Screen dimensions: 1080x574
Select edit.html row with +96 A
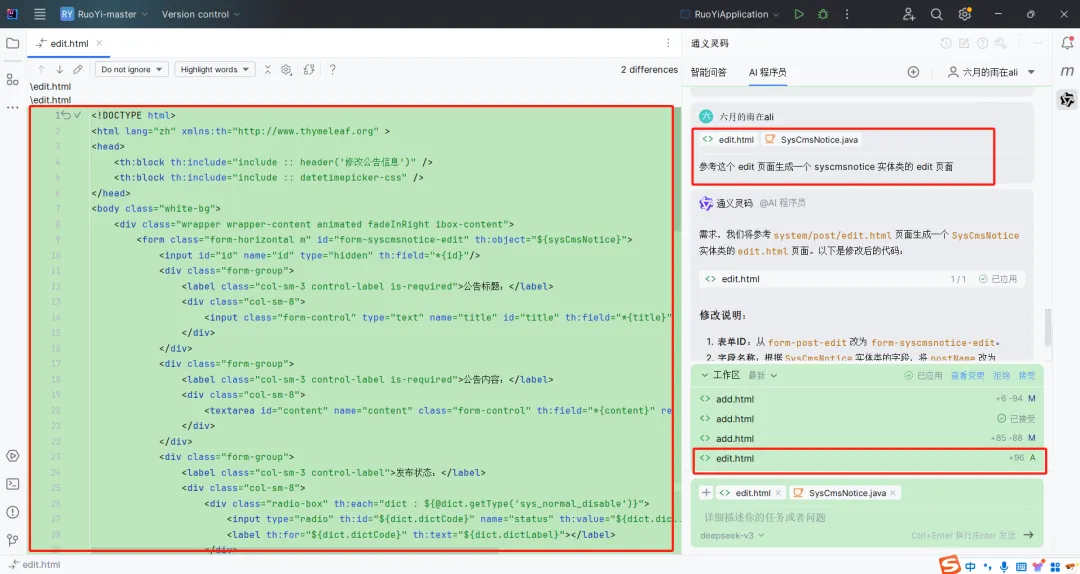point(868,458)
